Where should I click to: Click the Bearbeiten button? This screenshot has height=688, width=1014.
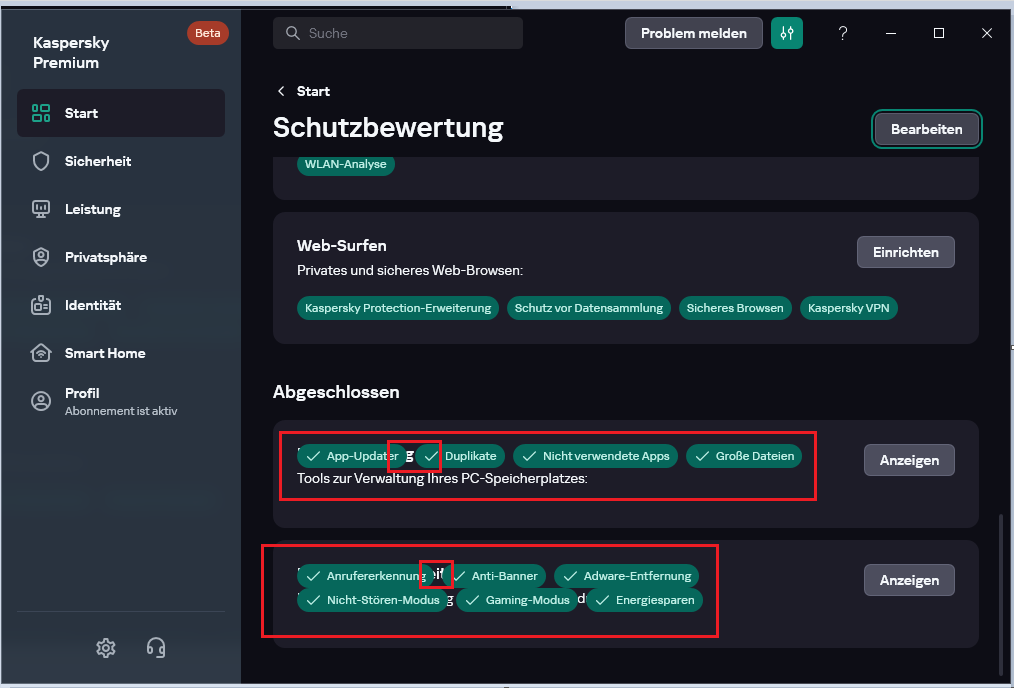coord(926,129)
